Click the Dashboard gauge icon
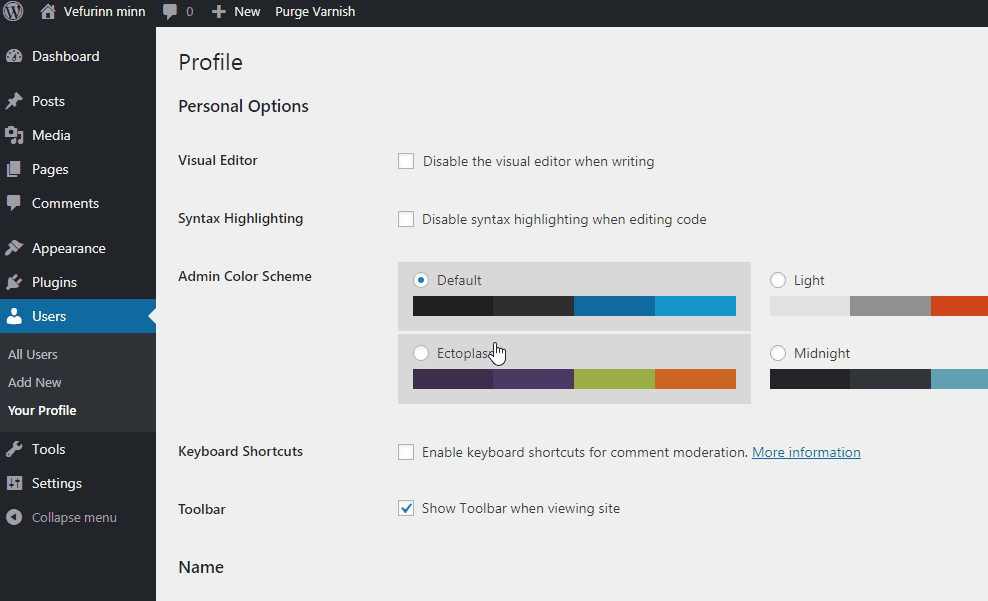Screen dimensions: 988x601 14,57
